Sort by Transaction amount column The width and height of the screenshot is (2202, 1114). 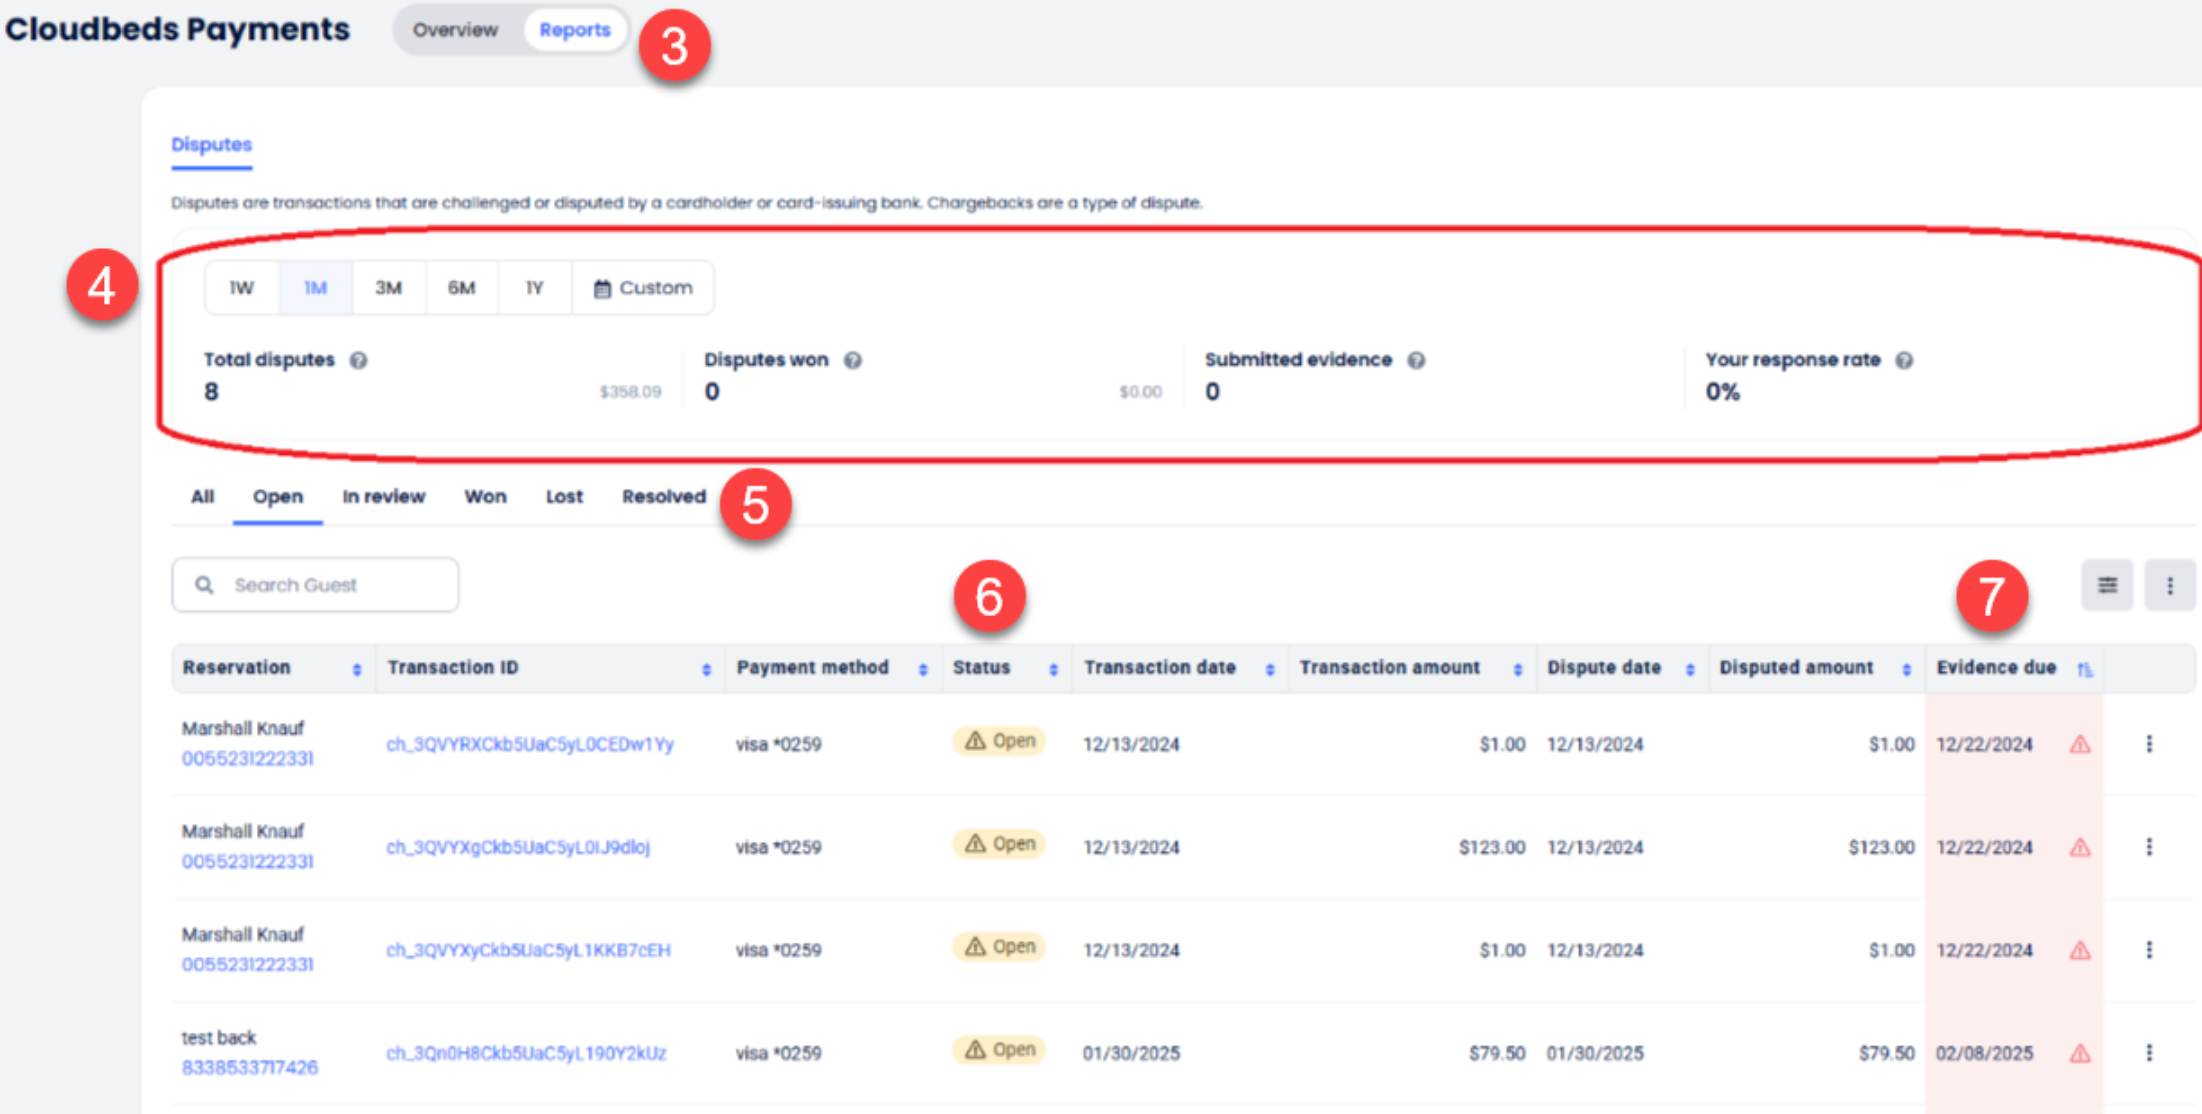(x=1517, y=669)
